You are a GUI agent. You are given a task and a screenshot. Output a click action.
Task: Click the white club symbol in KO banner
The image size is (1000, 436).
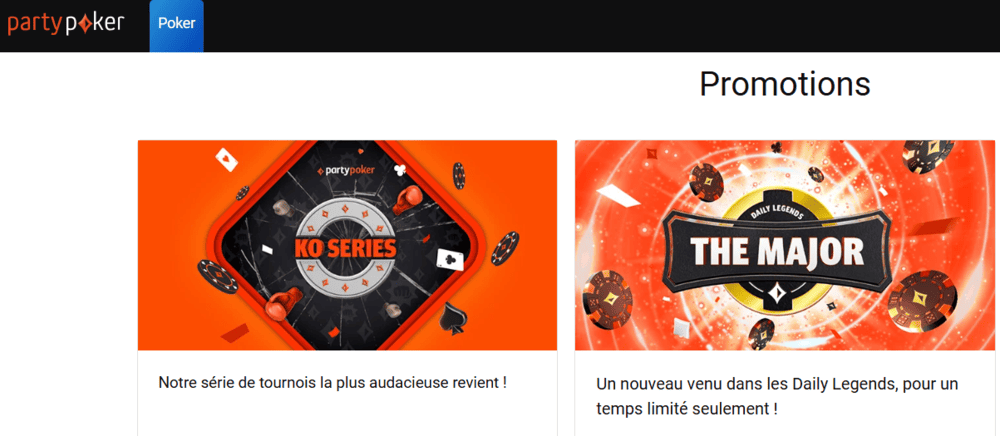click(401, 170)
